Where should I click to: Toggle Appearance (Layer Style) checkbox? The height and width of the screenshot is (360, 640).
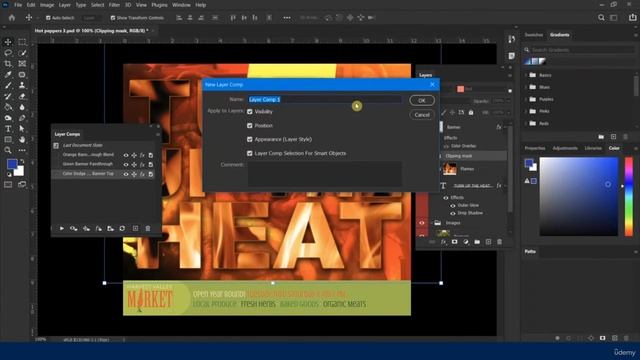coord(250,140)
